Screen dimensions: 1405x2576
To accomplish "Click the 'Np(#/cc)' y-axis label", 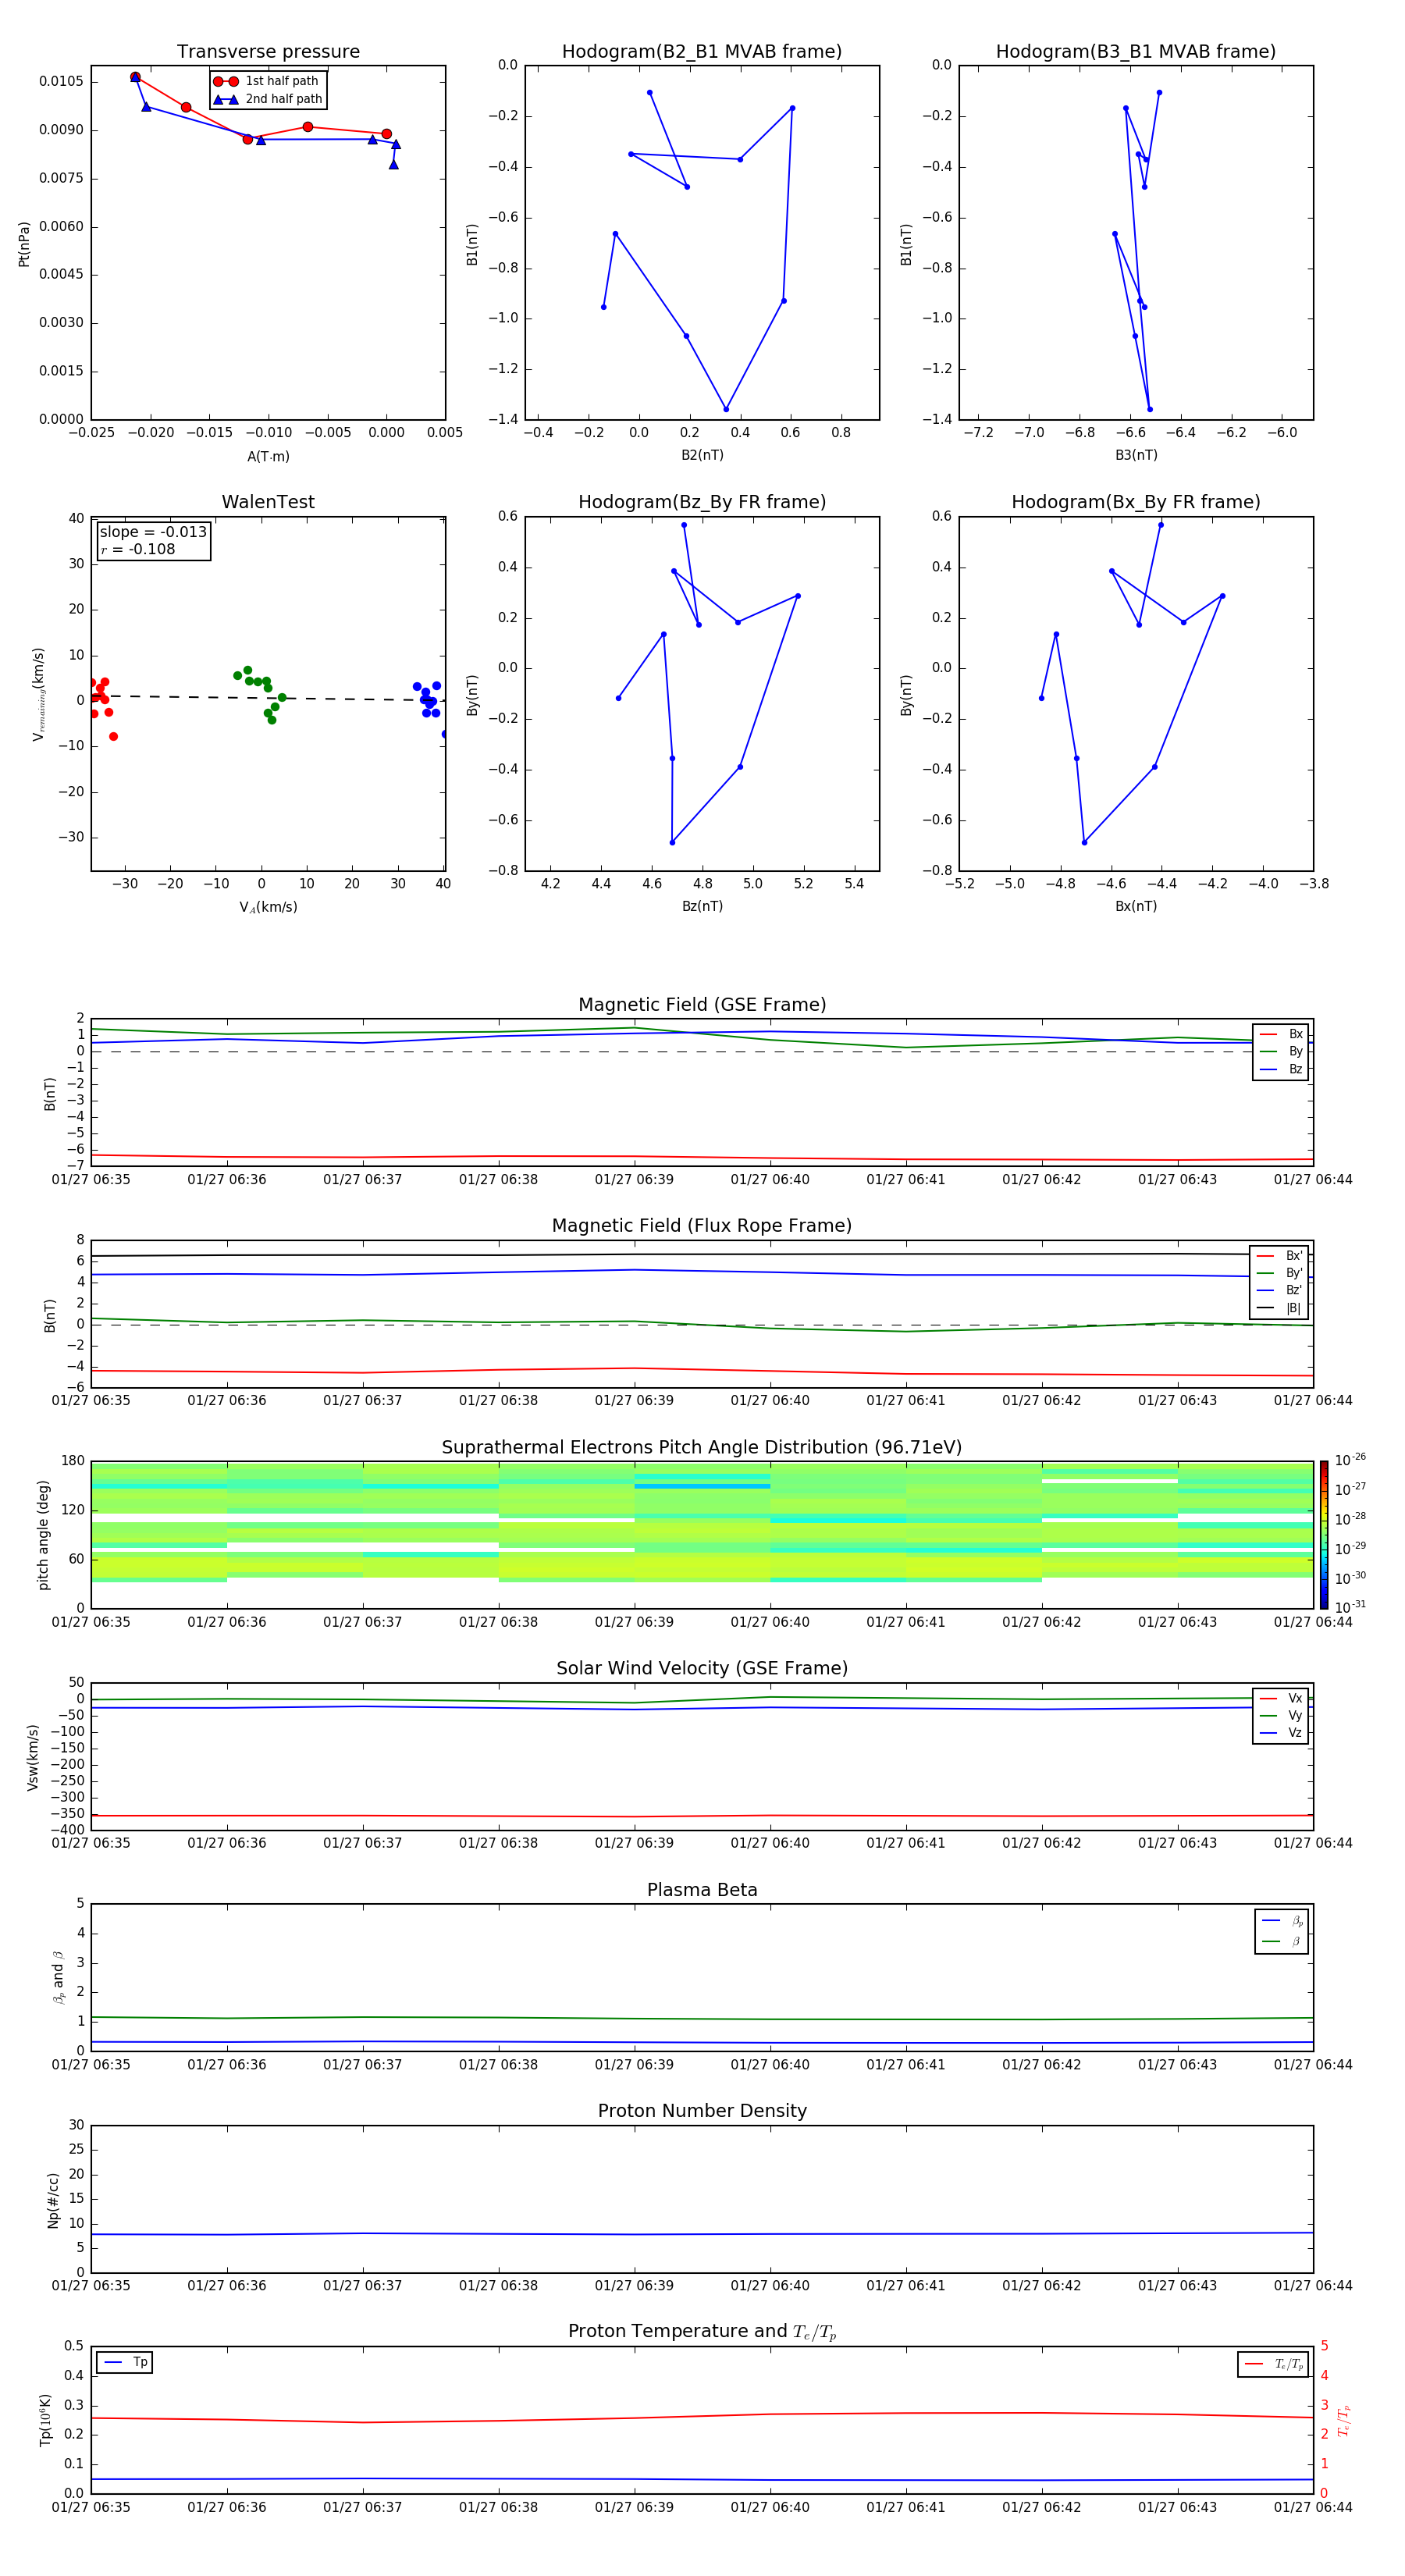I will click(53, 2200).
